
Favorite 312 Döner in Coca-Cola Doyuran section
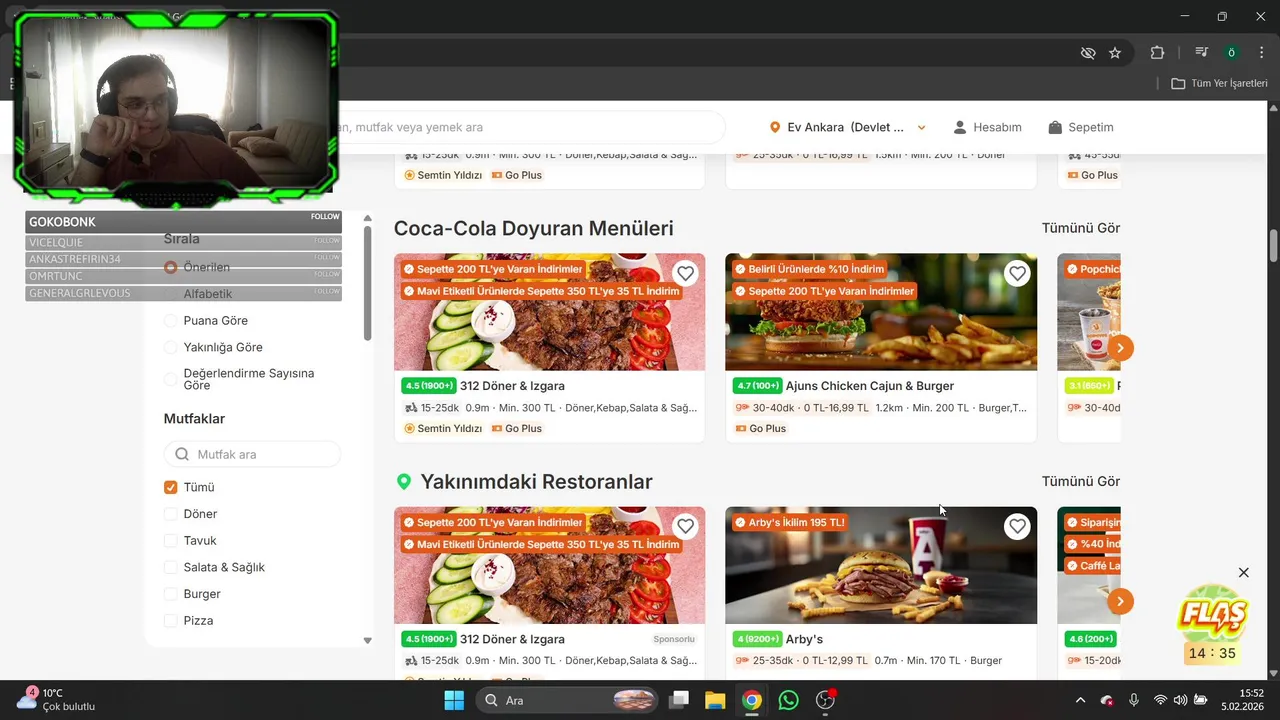pyautogui.click(x=685, y=274)
